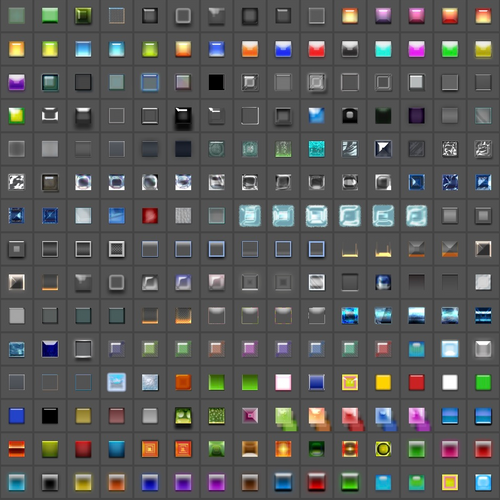Apply the blue sky with clouds style
This screenshot has width=500, height=500.
coord(116,382)
